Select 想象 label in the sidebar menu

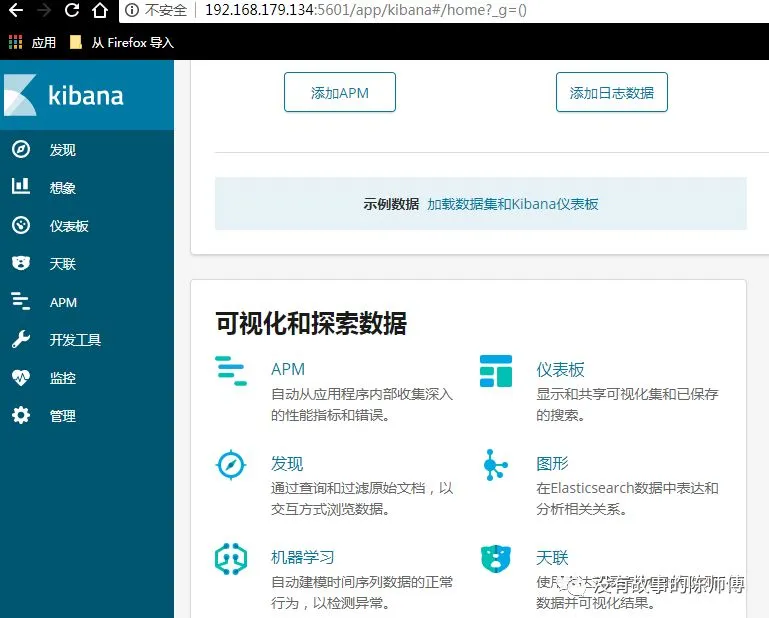(x=63, y=187)
